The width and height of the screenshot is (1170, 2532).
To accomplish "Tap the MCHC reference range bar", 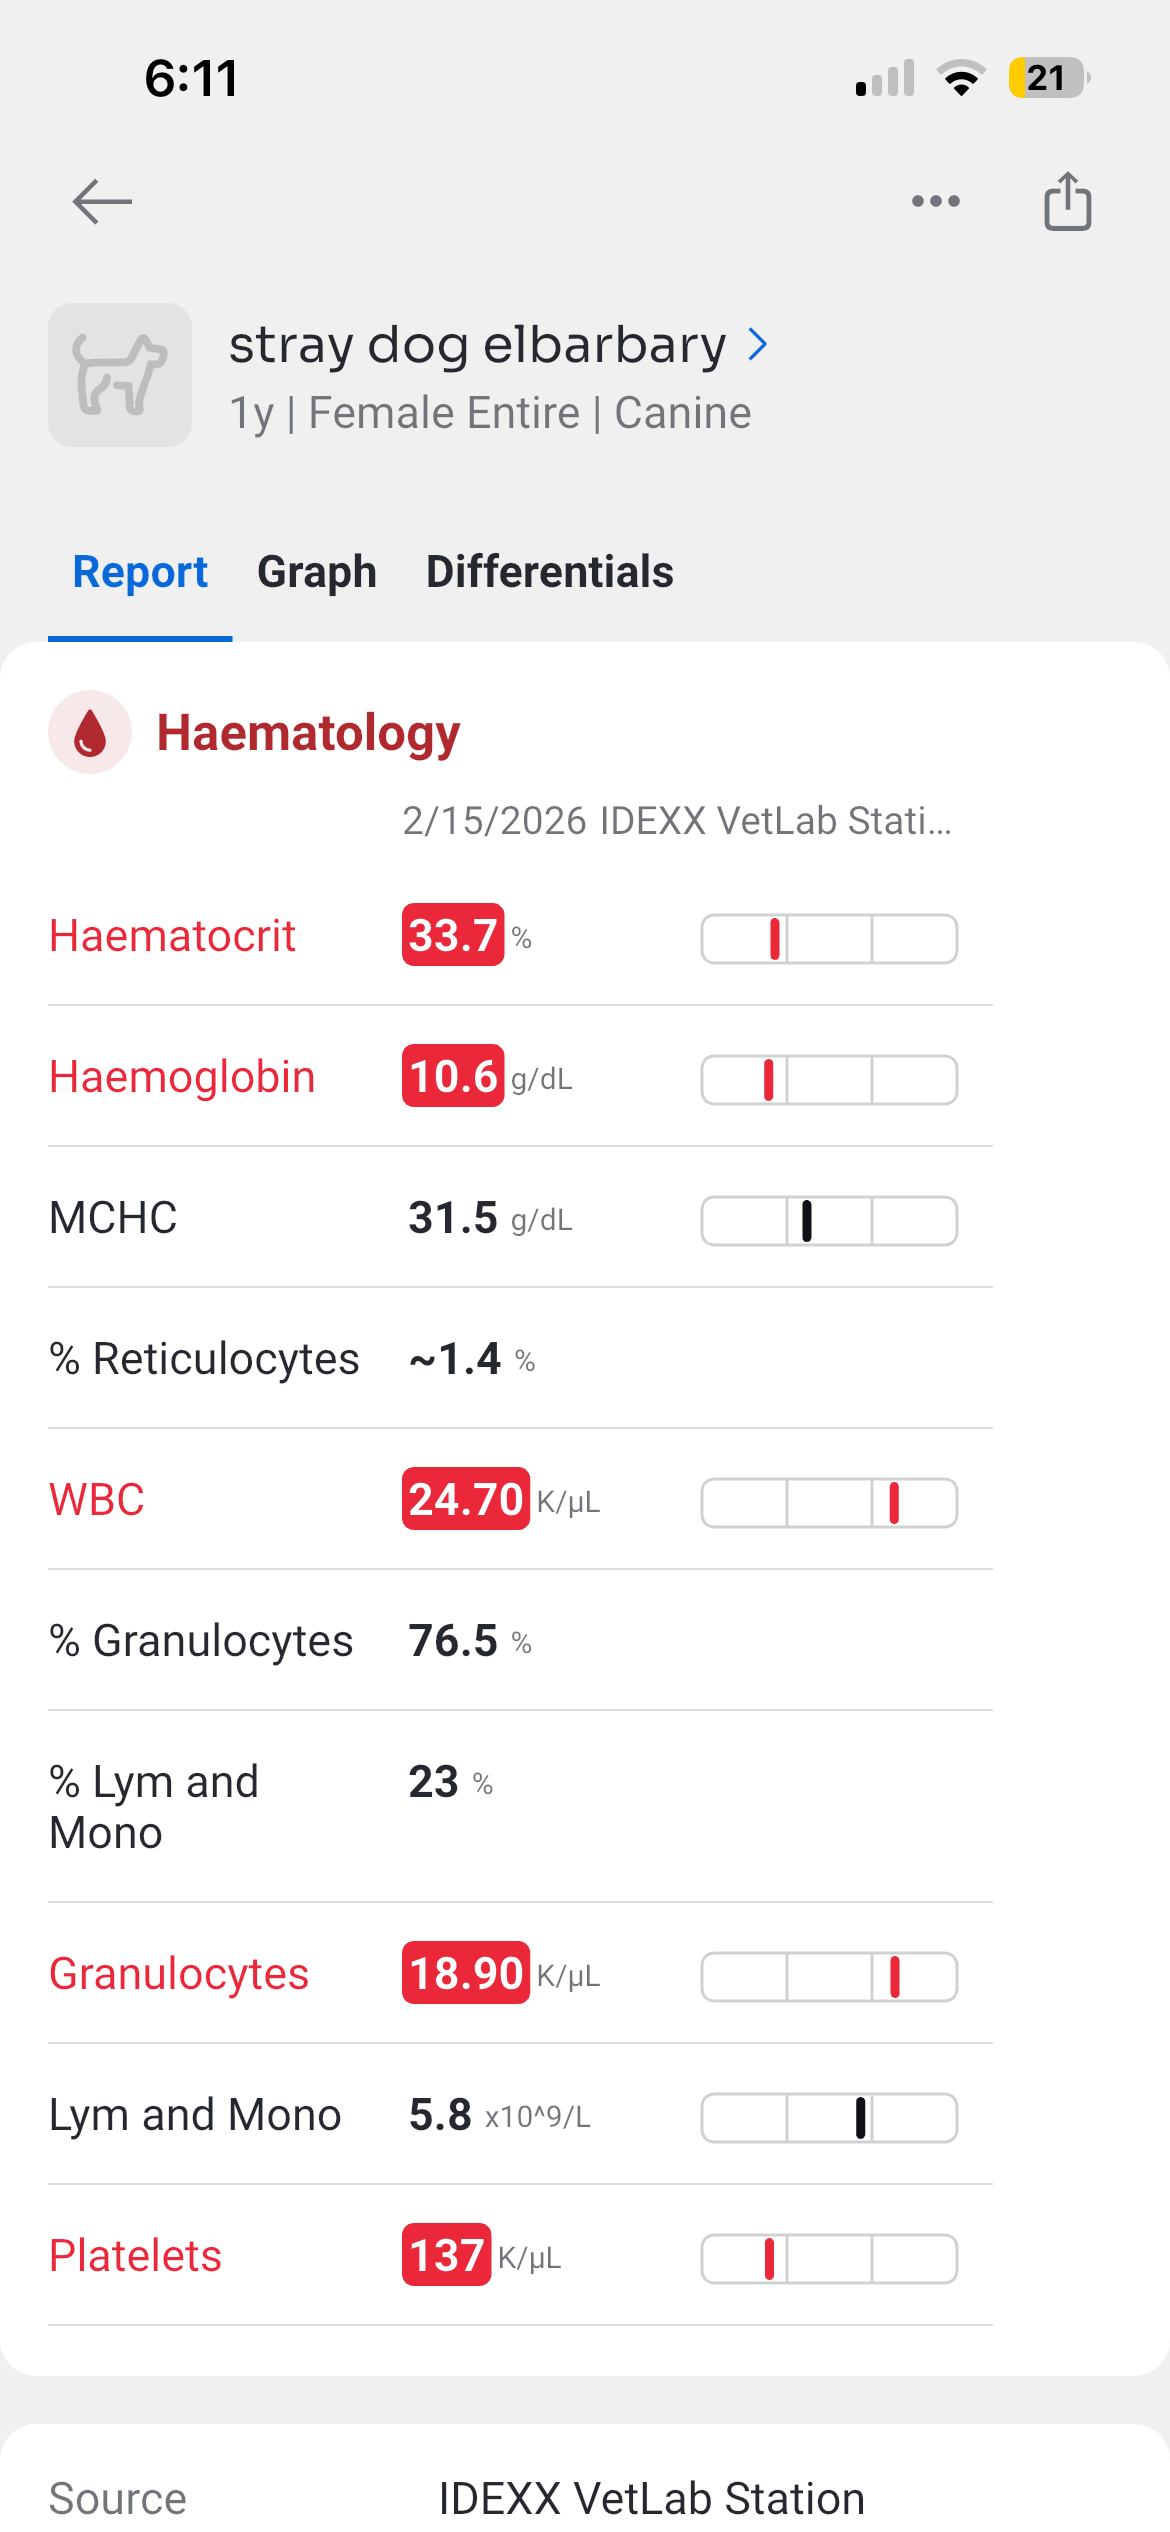I will [x=829, y=1221].
